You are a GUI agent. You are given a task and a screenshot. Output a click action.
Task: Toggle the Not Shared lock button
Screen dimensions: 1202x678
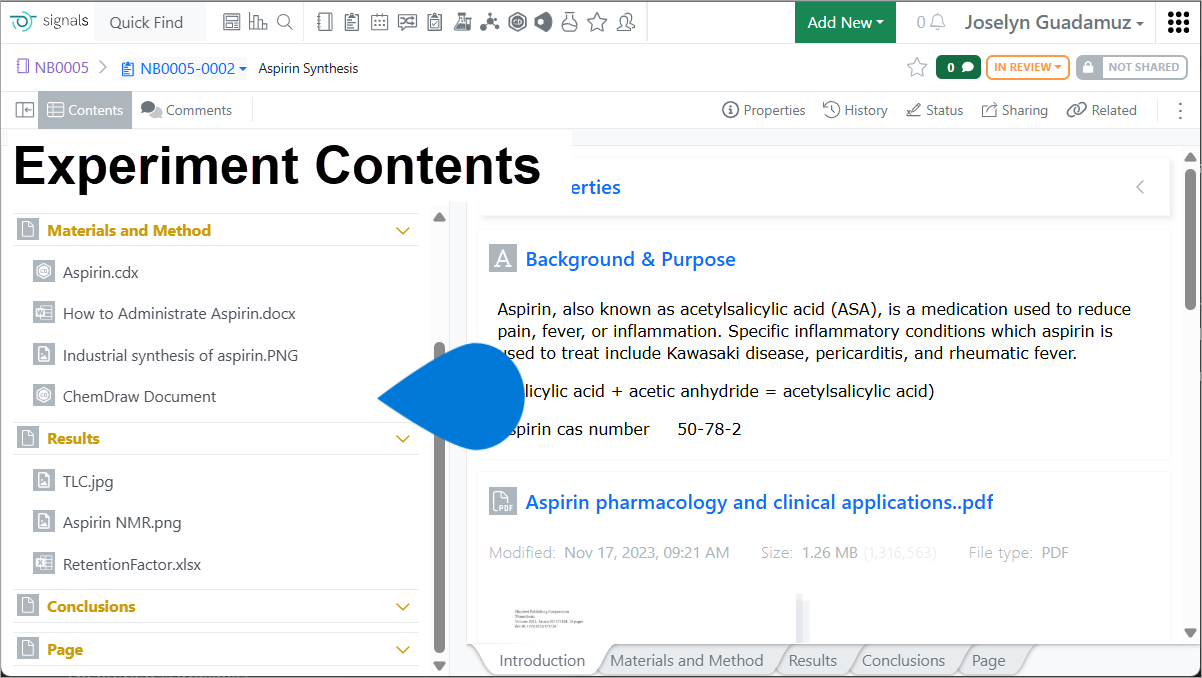1132,67
